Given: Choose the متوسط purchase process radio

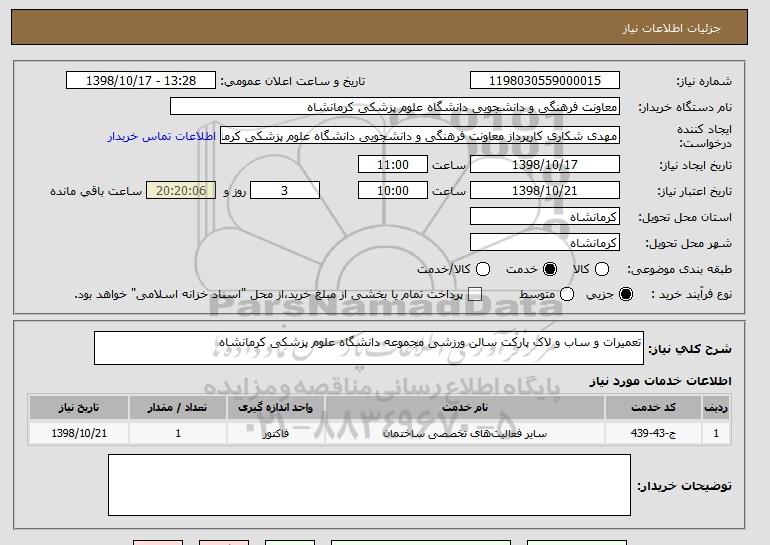Looking at the screenshot, I should (567, 295).
